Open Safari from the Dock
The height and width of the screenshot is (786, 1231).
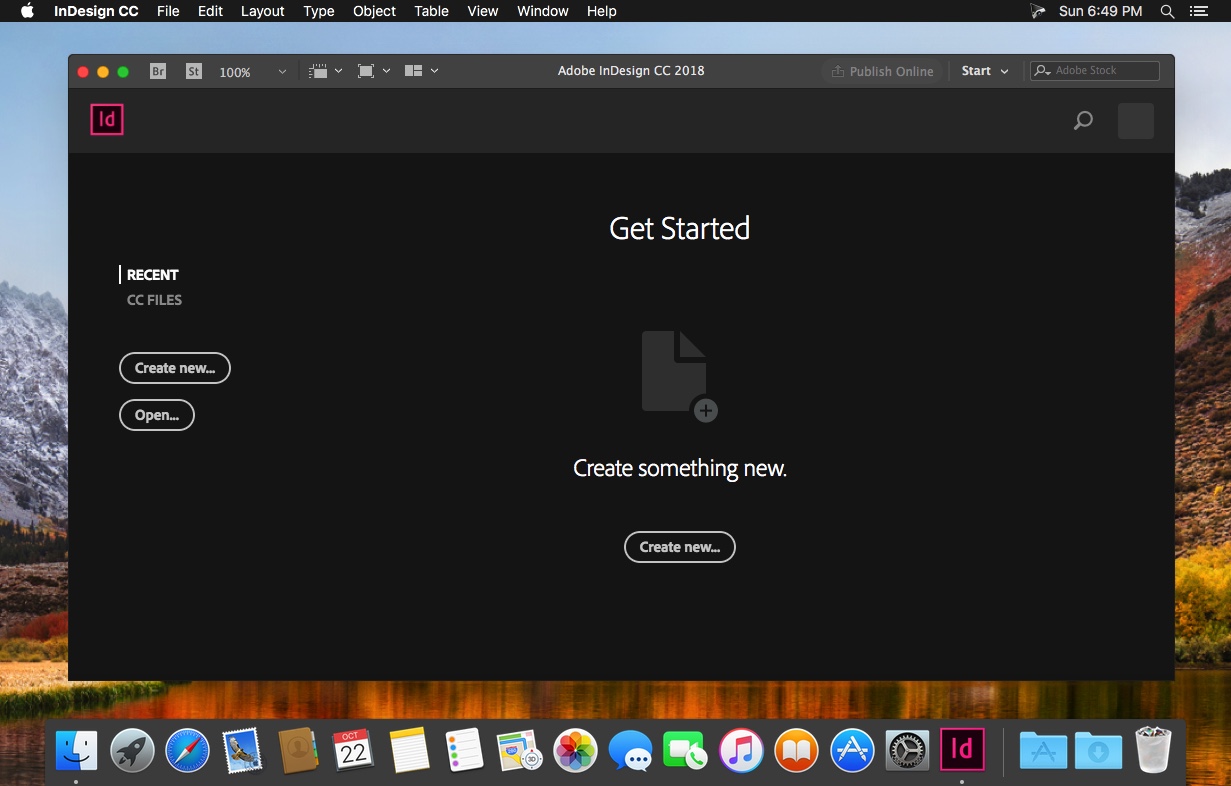pos(187,750)
